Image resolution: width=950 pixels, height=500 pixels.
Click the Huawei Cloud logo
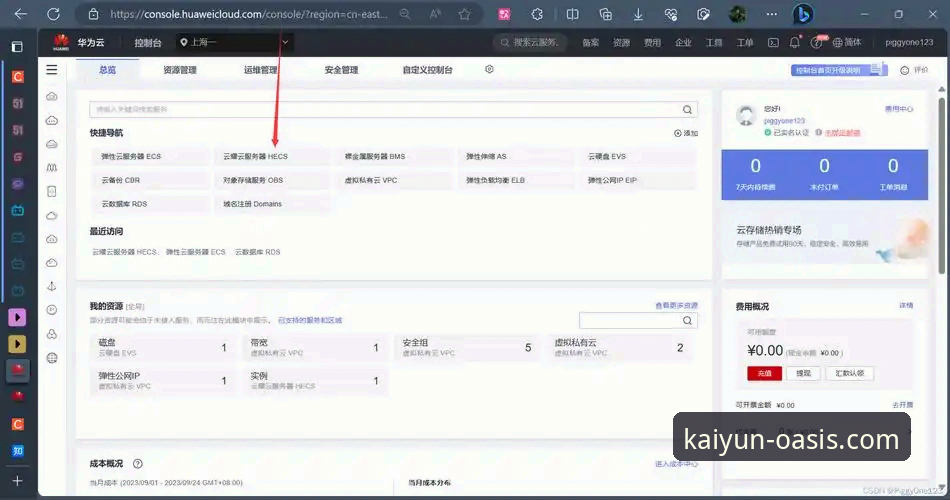(x=61, y=42)
